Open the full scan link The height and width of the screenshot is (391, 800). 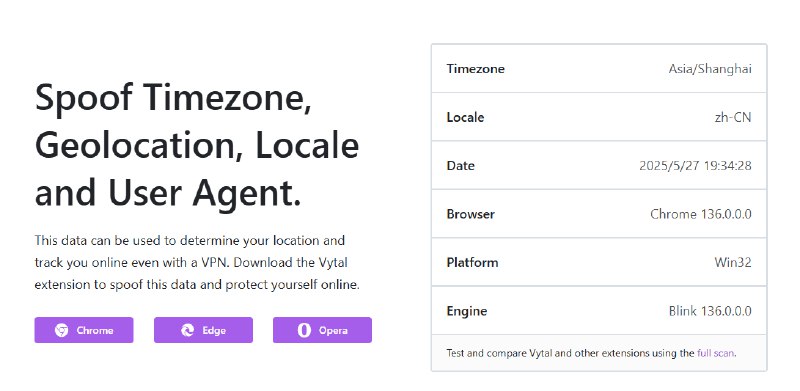pos(716,353)
